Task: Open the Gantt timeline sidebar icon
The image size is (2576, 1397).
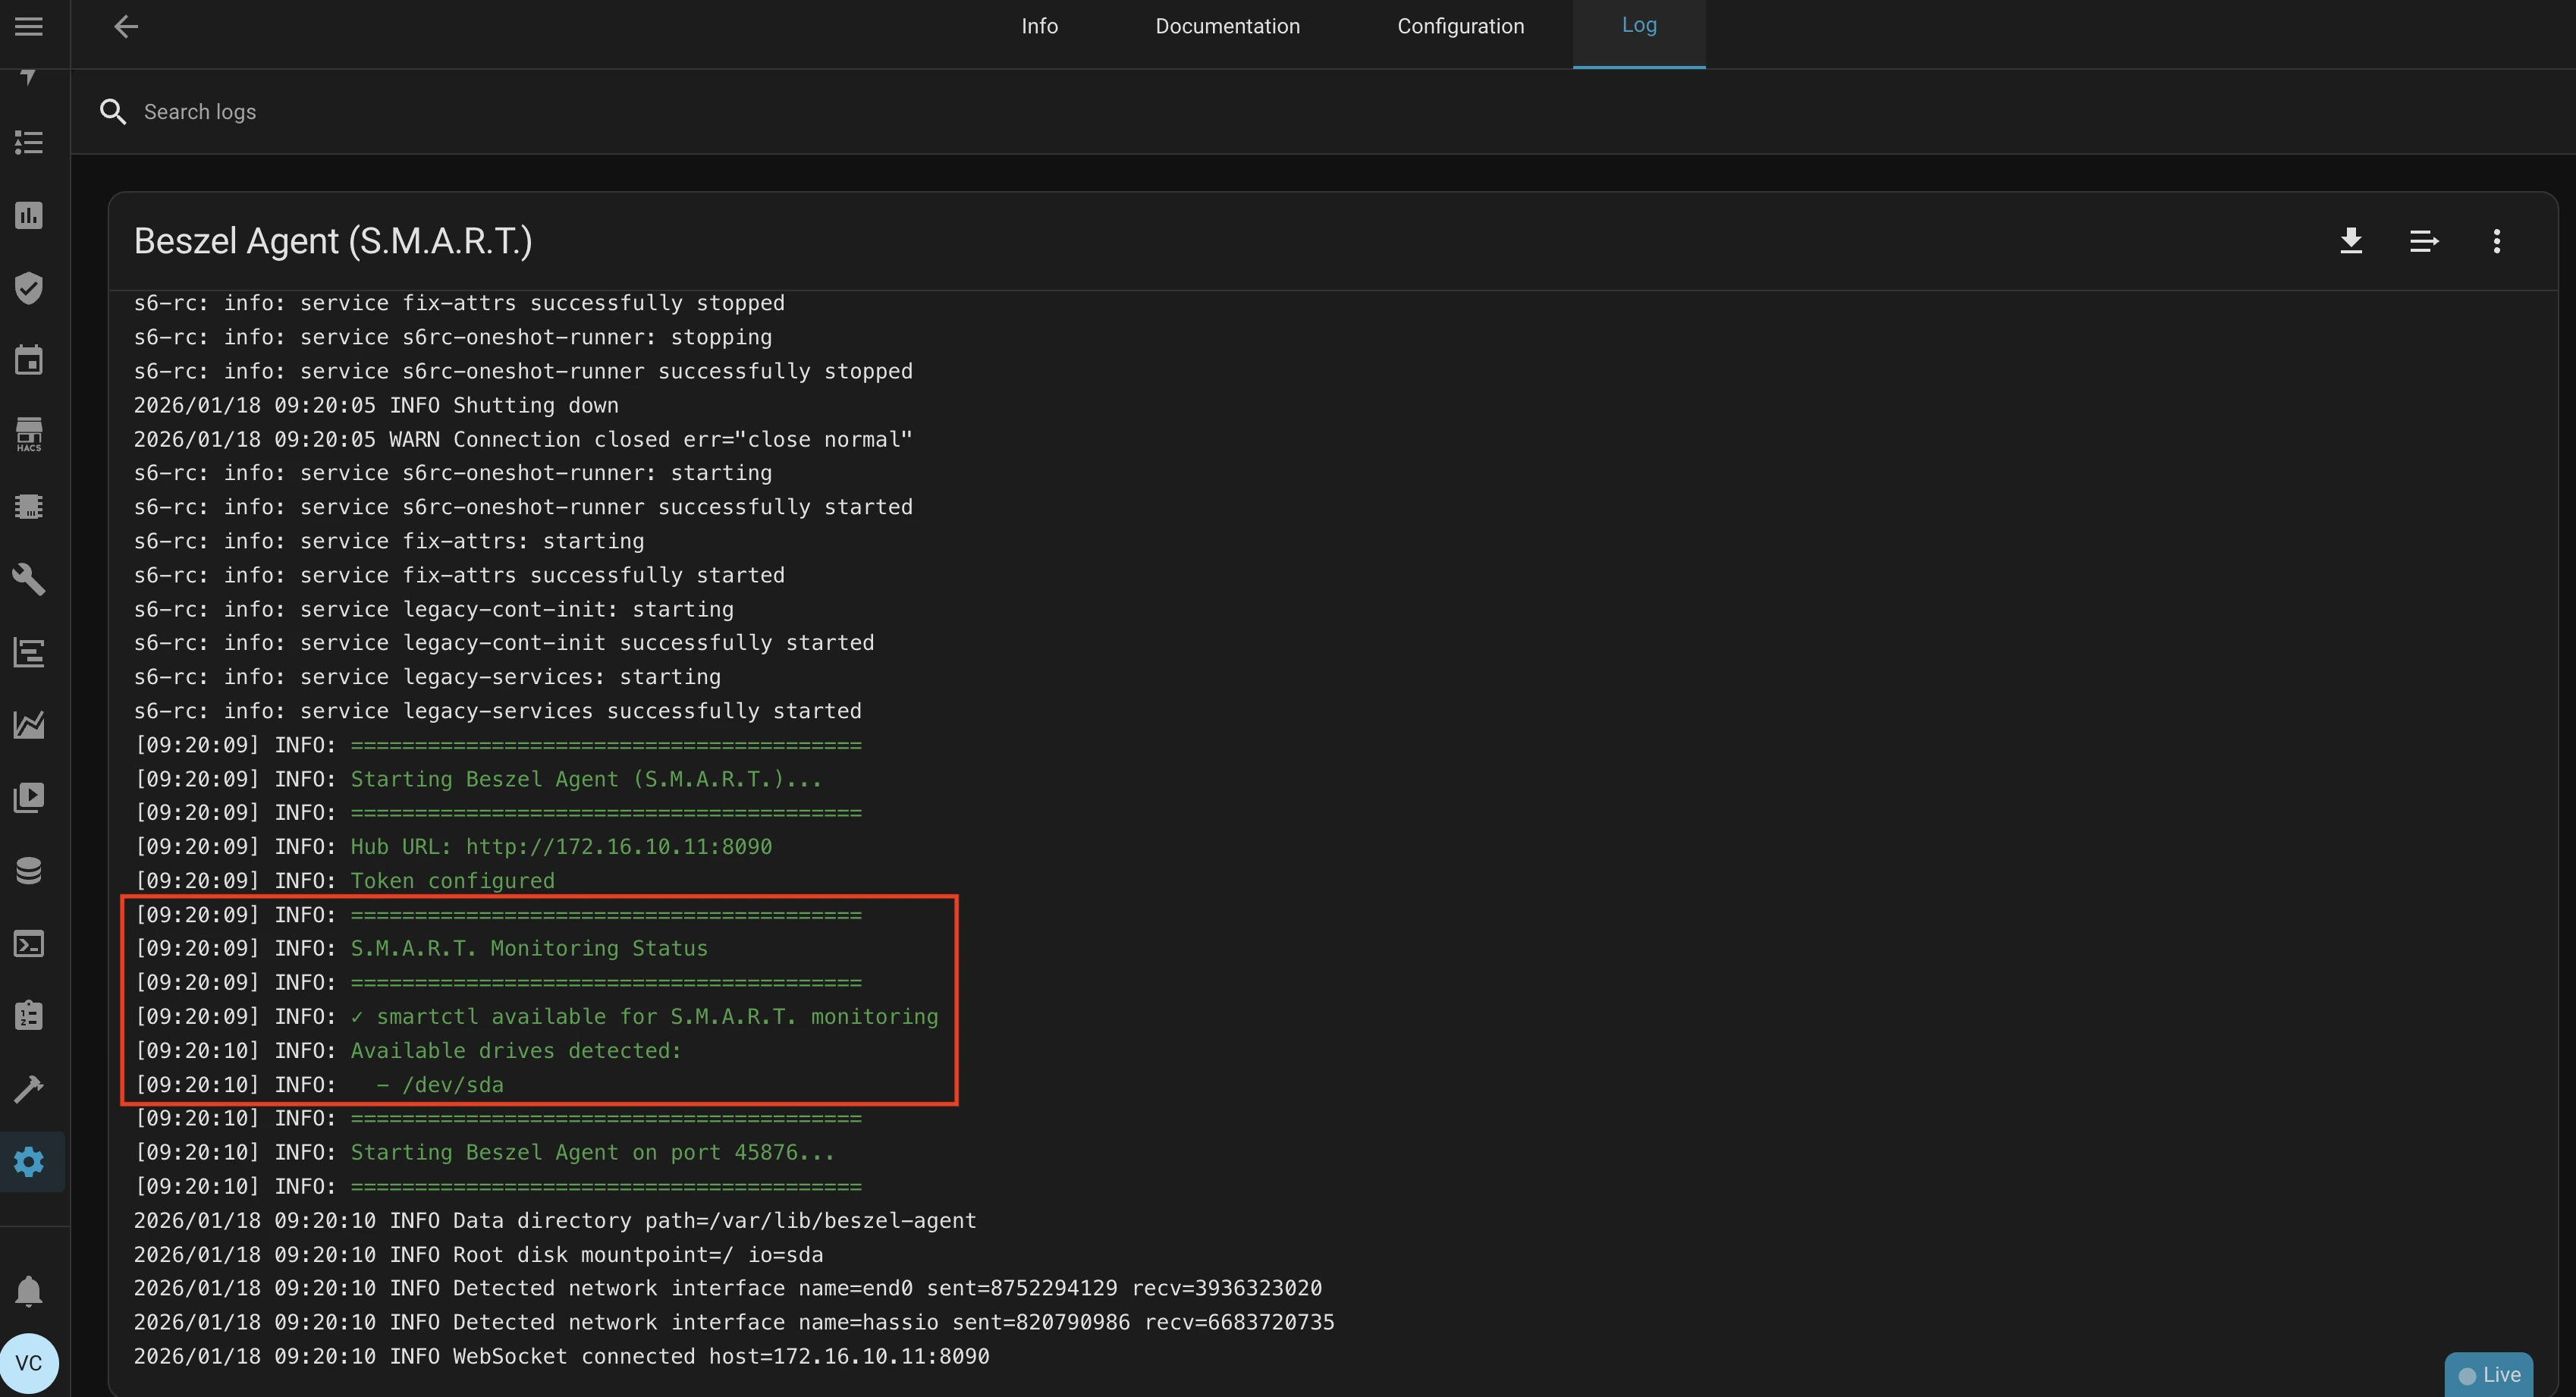Action: point(29,652)
